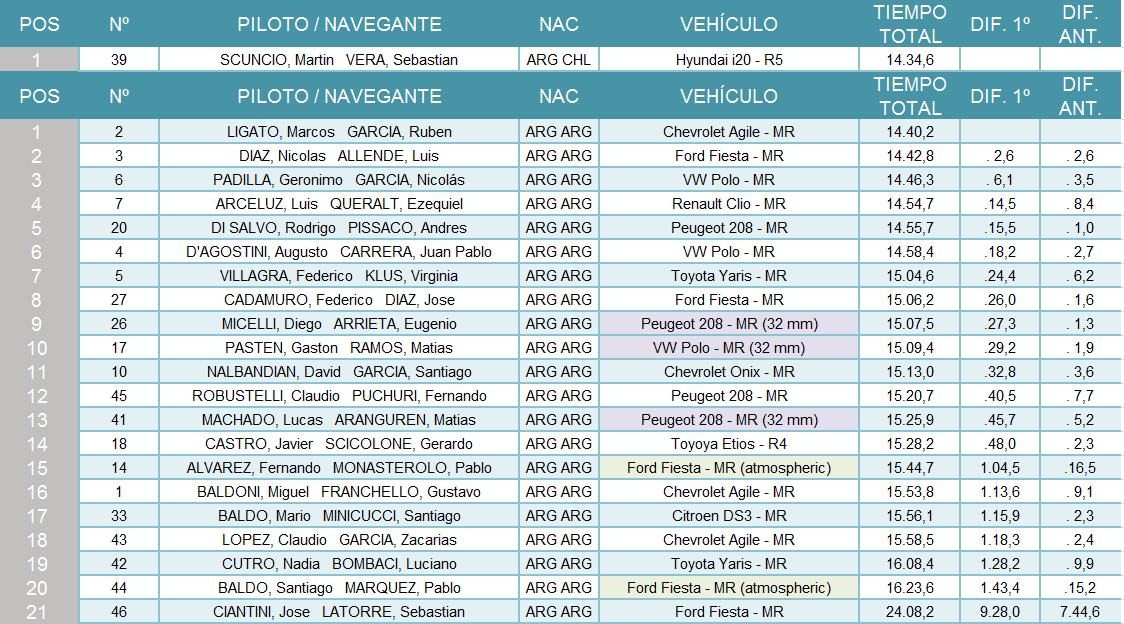Click 'VW Polo - MR (32 mm)' cell
The width and height of the screenshot is (1124, 624).
coord(728,348)
